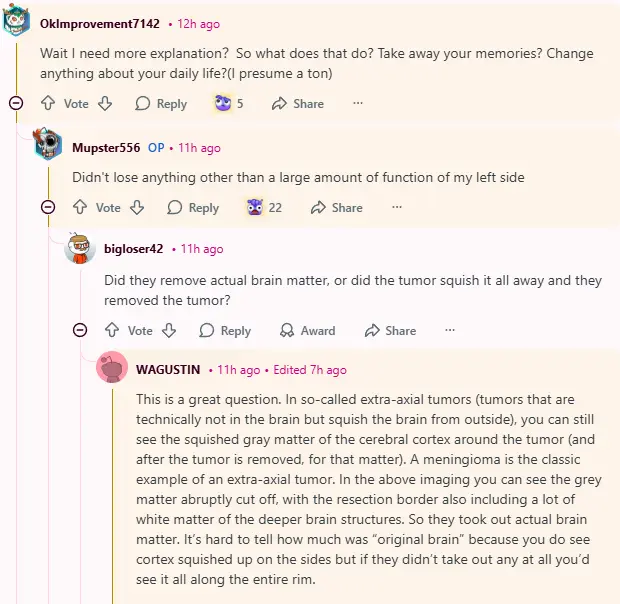
Task: Downvote OkImprovement7142's comment
Action: click(x=105, y=103)
